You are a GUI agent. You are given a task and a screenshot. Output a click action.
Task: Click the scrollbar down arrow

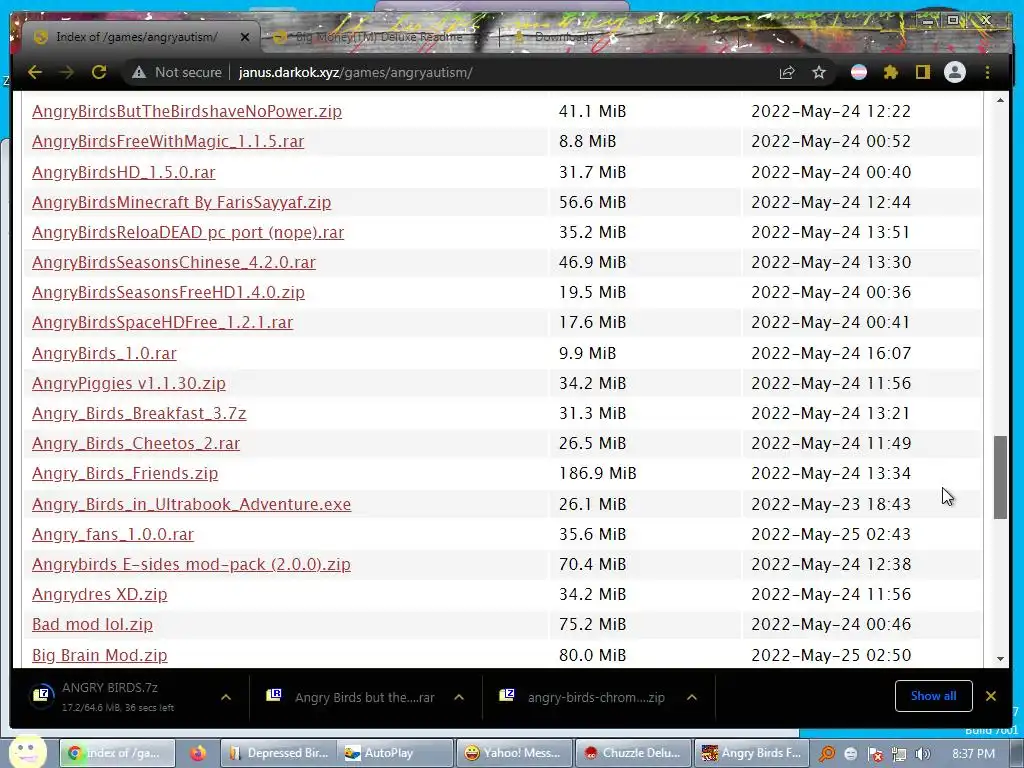click(x=1000, y=658)
